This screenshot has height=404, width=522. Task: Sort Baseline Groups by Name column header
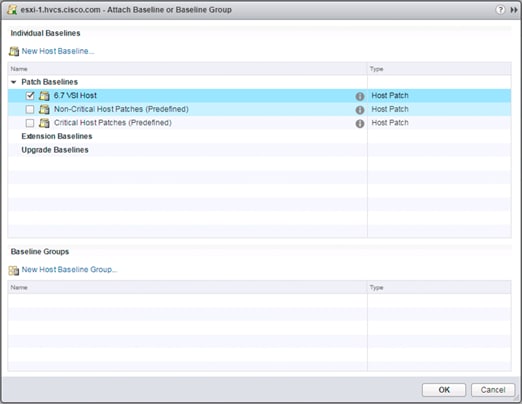pyautogui.click(x=187, y=287)
